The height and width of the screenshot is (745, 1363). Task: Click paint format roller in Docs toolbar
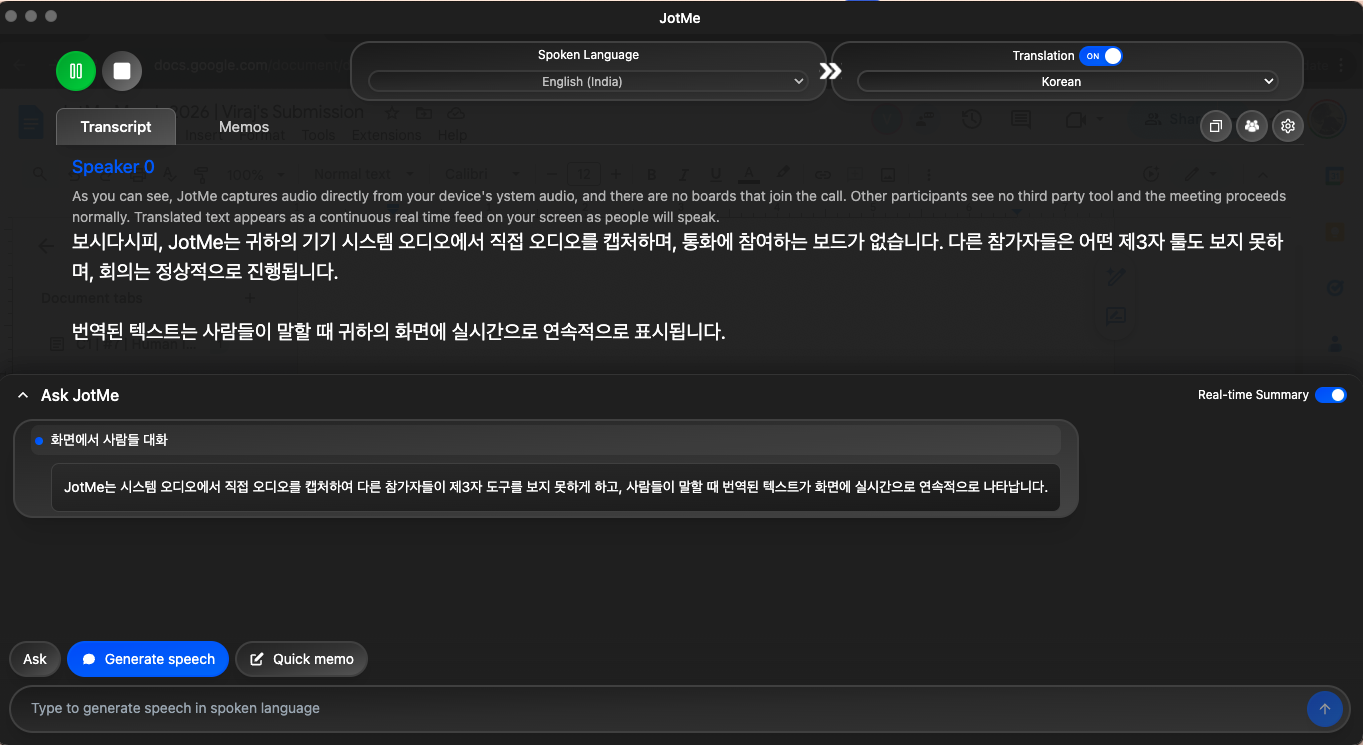click(201, 173)
